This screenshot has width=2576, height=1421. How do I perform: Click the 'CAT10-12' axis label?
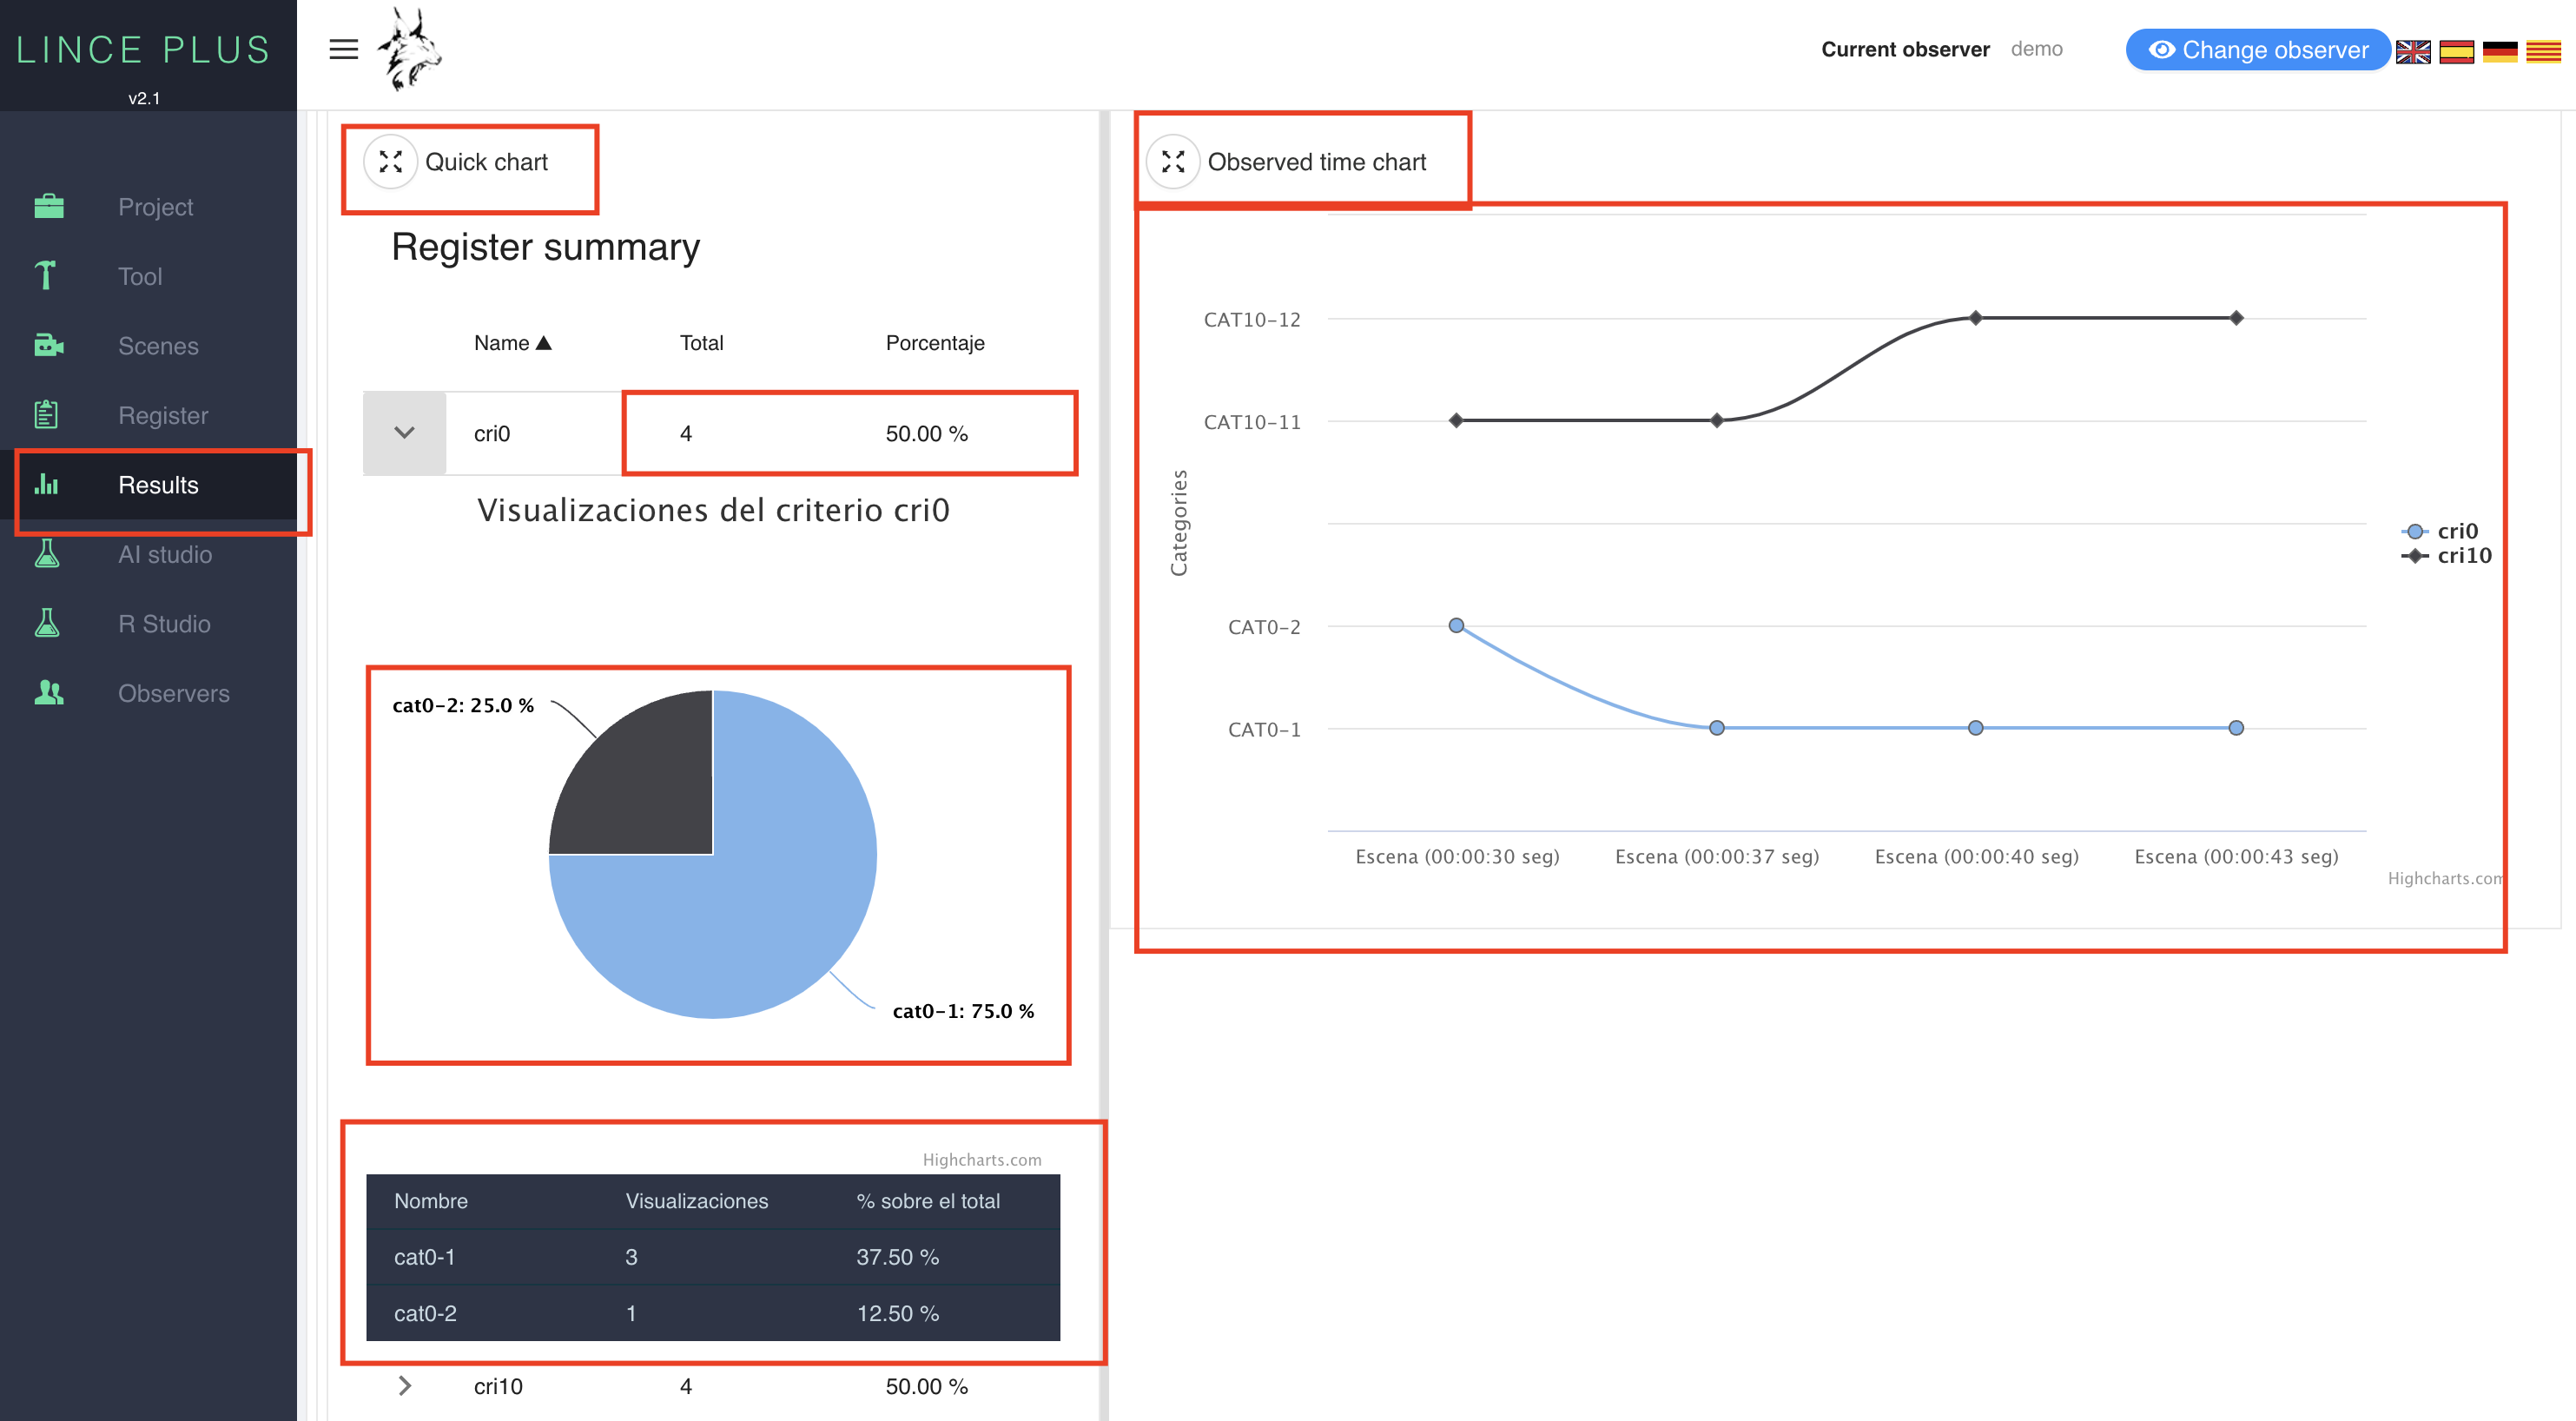[1252, 320]
